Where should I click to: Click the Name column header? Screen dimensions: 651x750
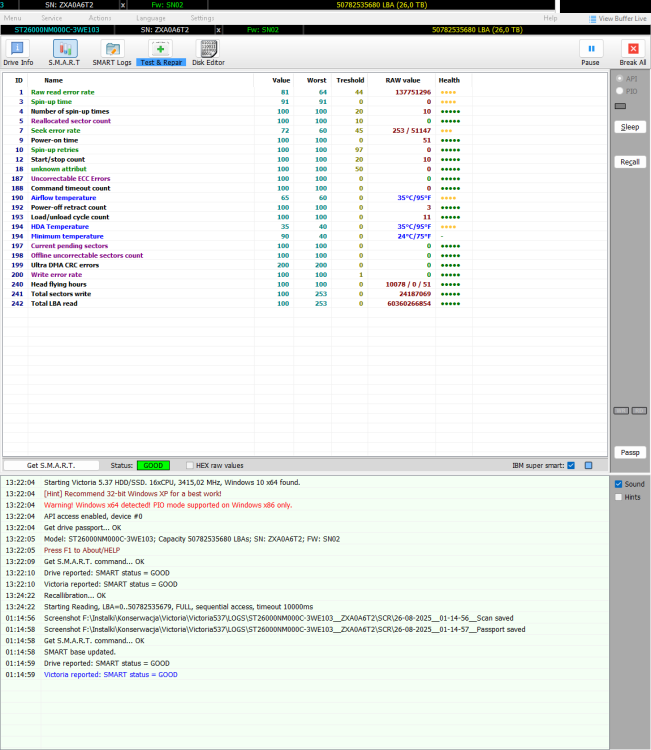[53, 80]
